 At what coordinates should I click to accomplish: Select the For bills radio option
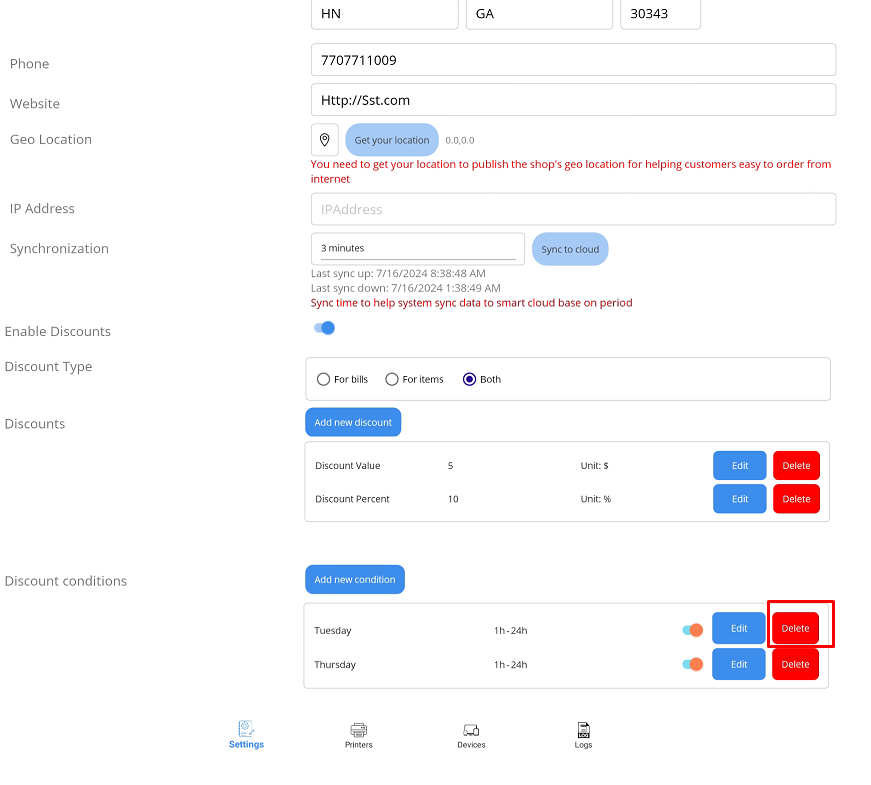(x=324, y=379)
